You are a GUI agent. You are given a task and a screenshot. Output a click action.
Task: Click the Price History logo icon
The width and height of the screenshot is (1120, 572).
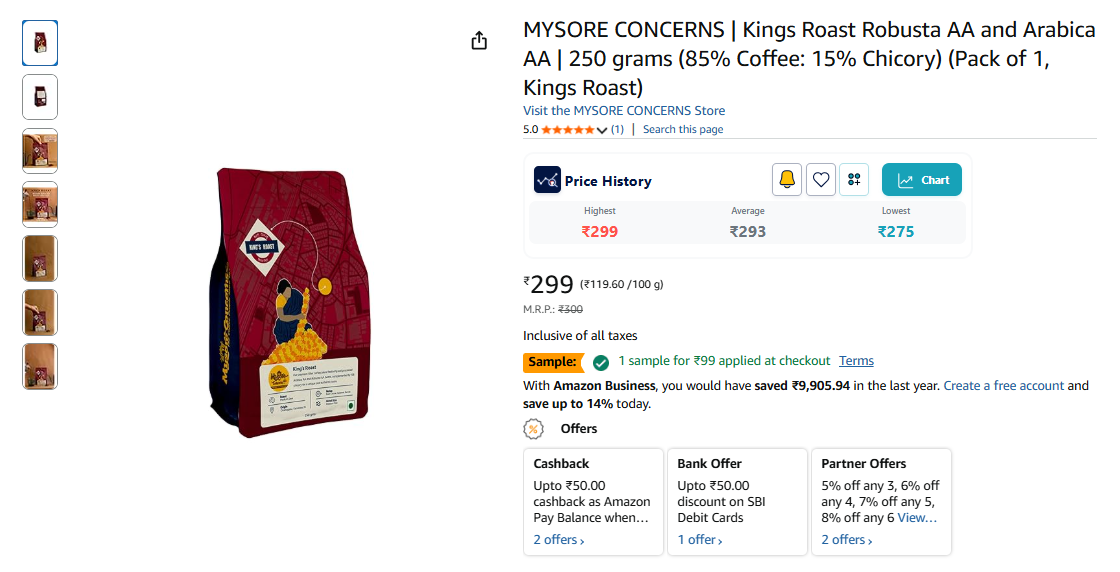(547, 180)
